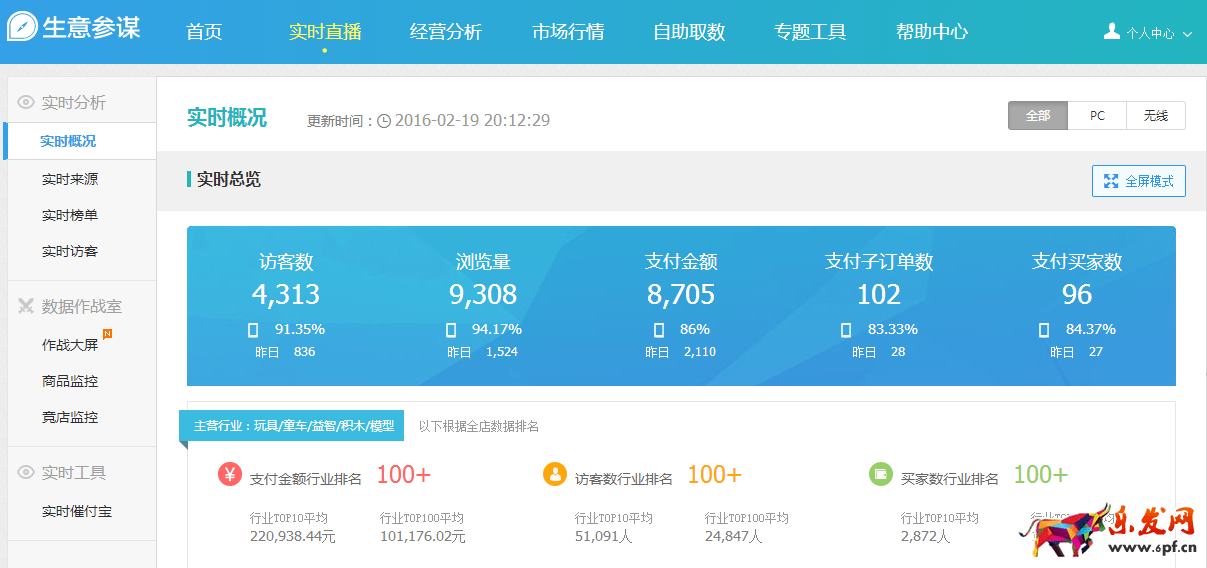Open 作战大屏 in the sidebar

pyautogui.click(x=70, y=345)
